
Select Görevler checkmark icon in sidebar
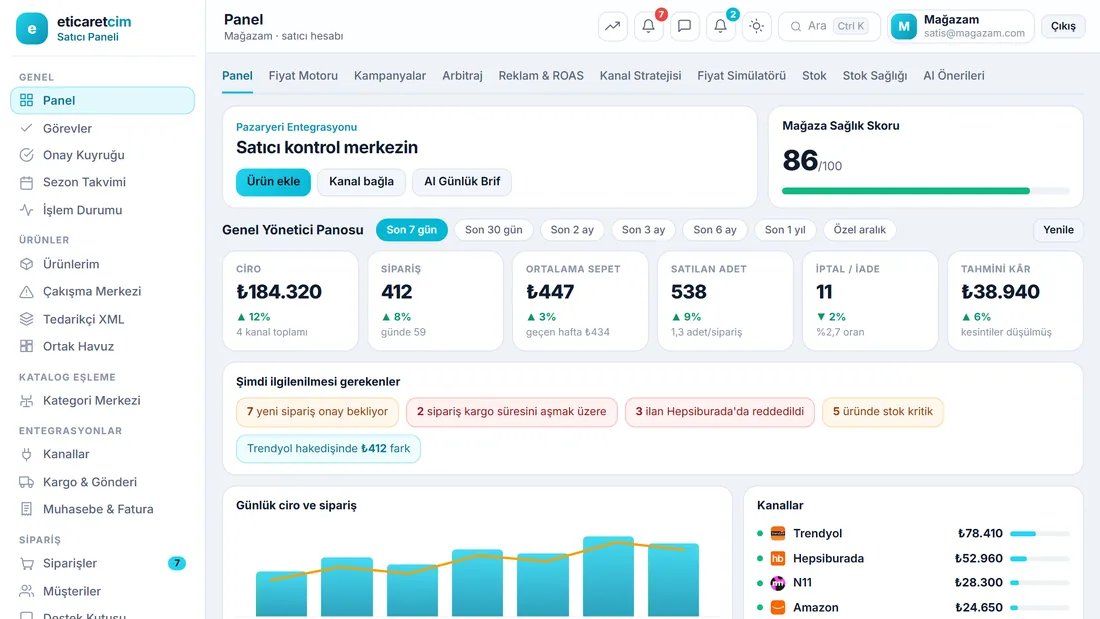click(27, 128)
